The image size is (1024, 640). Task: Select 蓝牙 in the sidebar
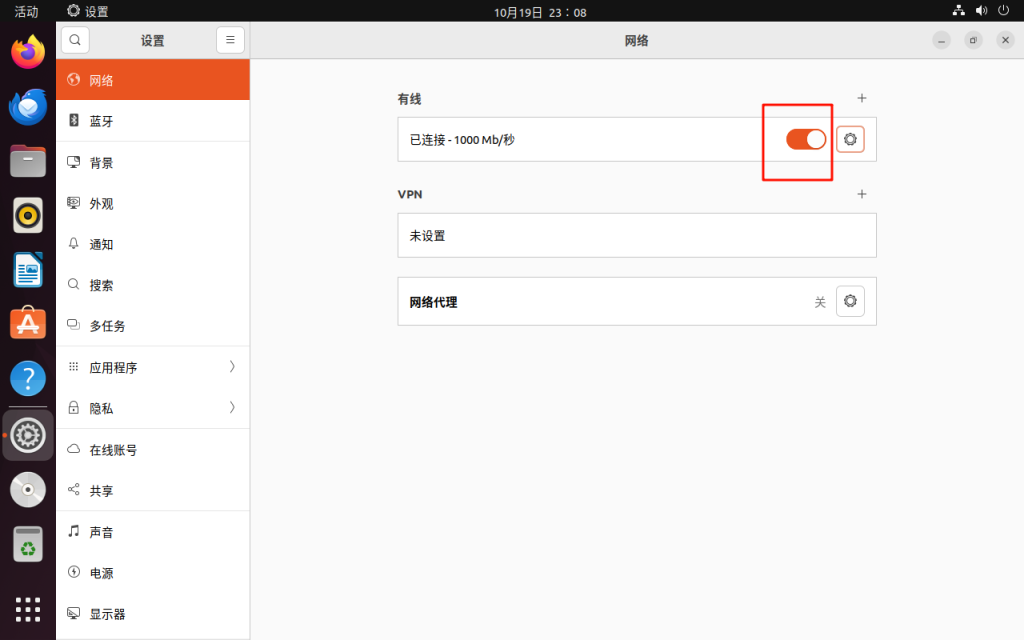152,121
